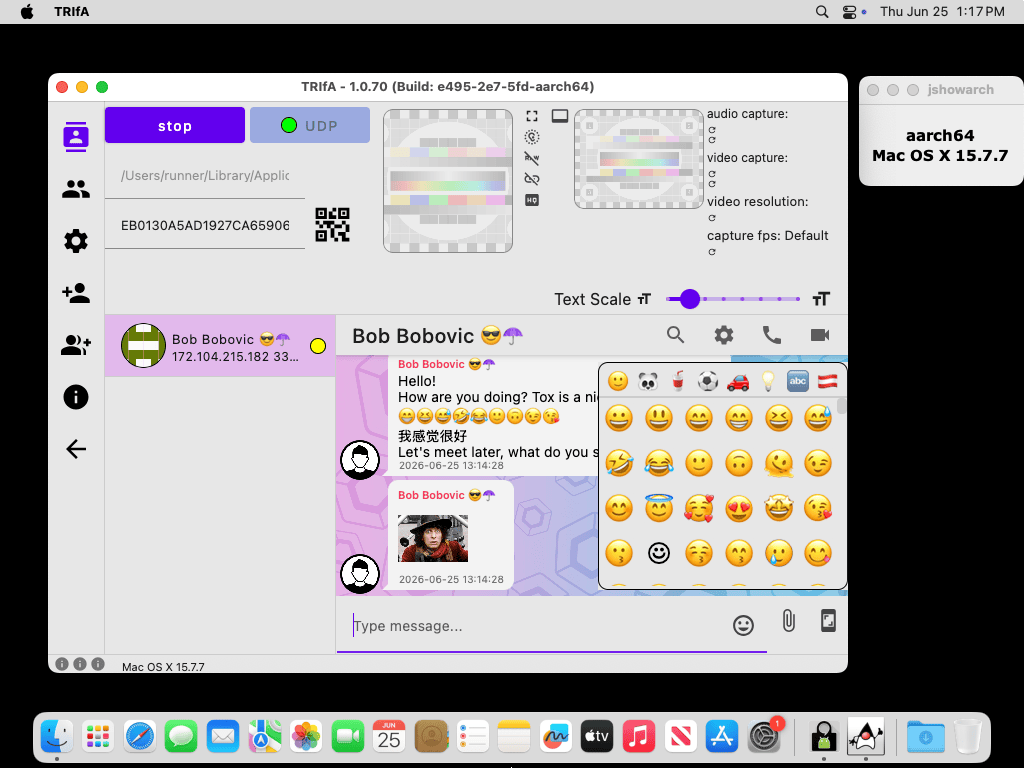Open the TRIfA application menu

72,12
